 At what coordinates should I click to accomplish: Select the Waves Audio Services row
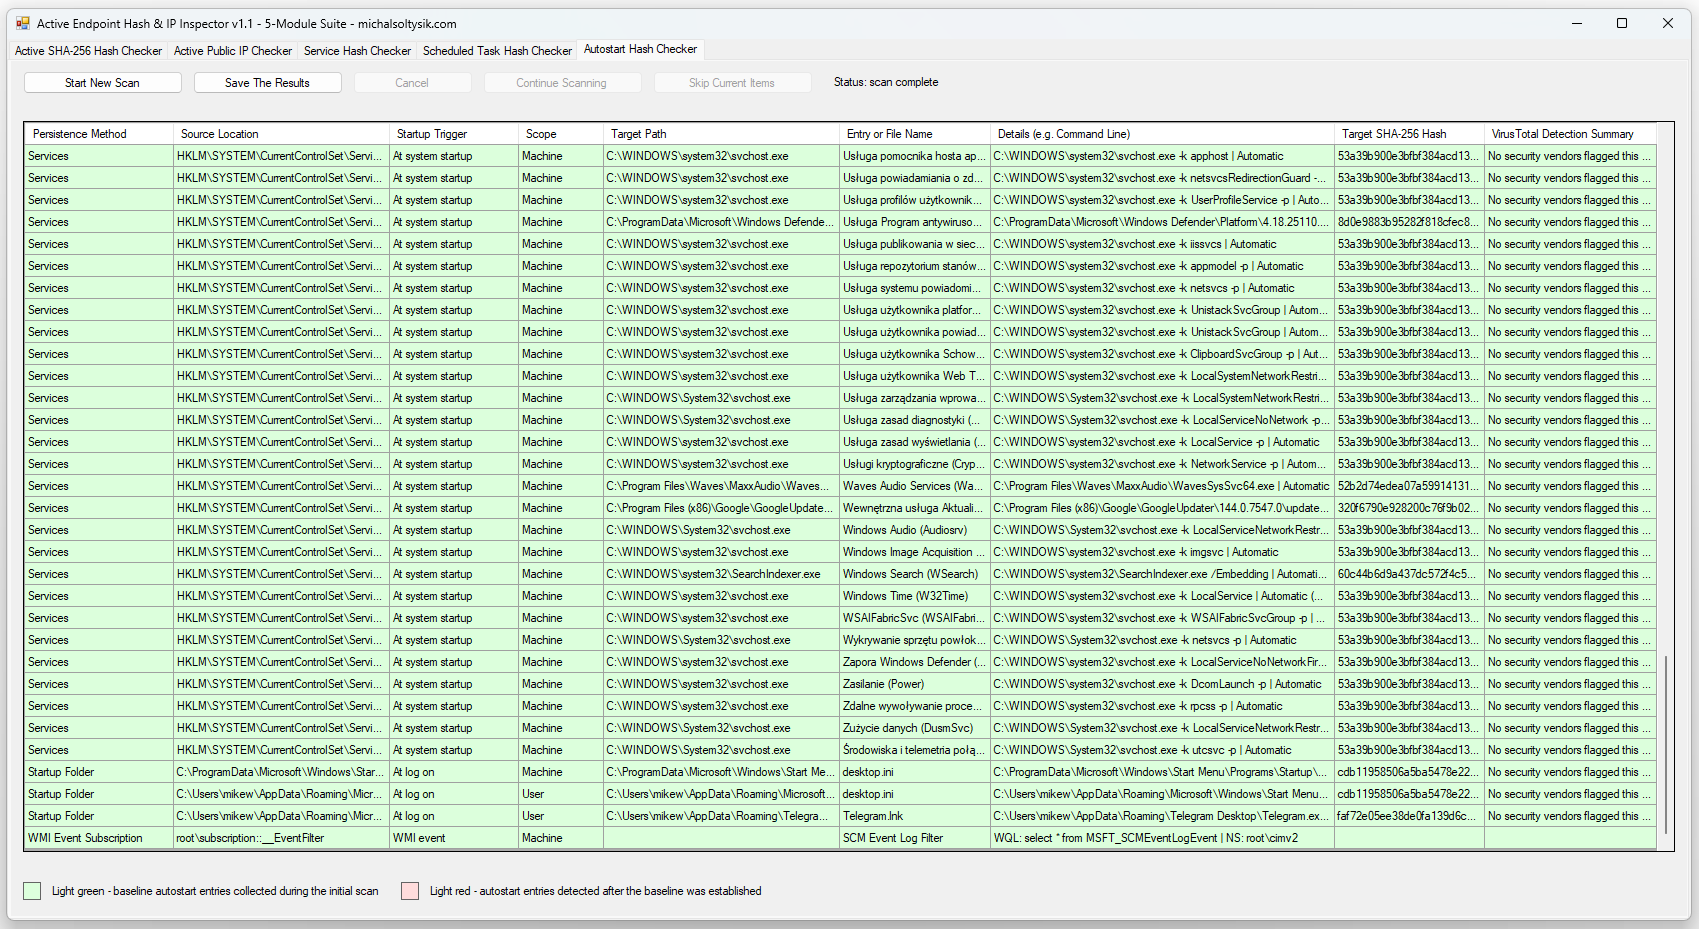(x=910, y=486)
